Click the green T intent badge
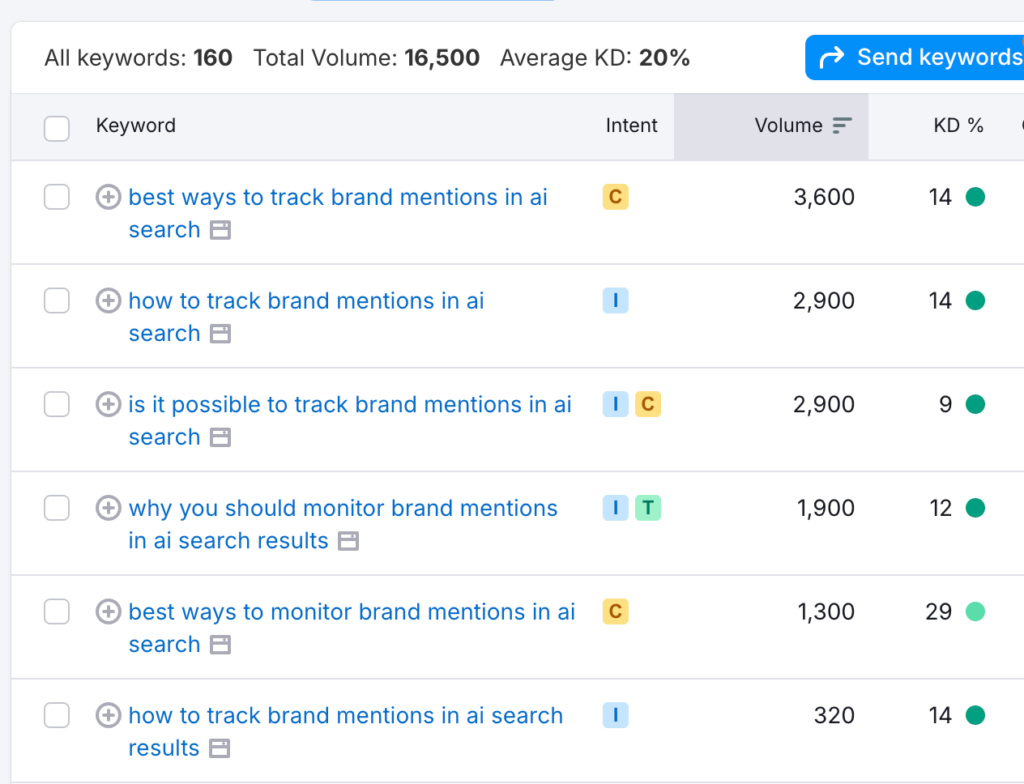The height and width of the screenshot is (784, 1024). [x=648, y=508]
